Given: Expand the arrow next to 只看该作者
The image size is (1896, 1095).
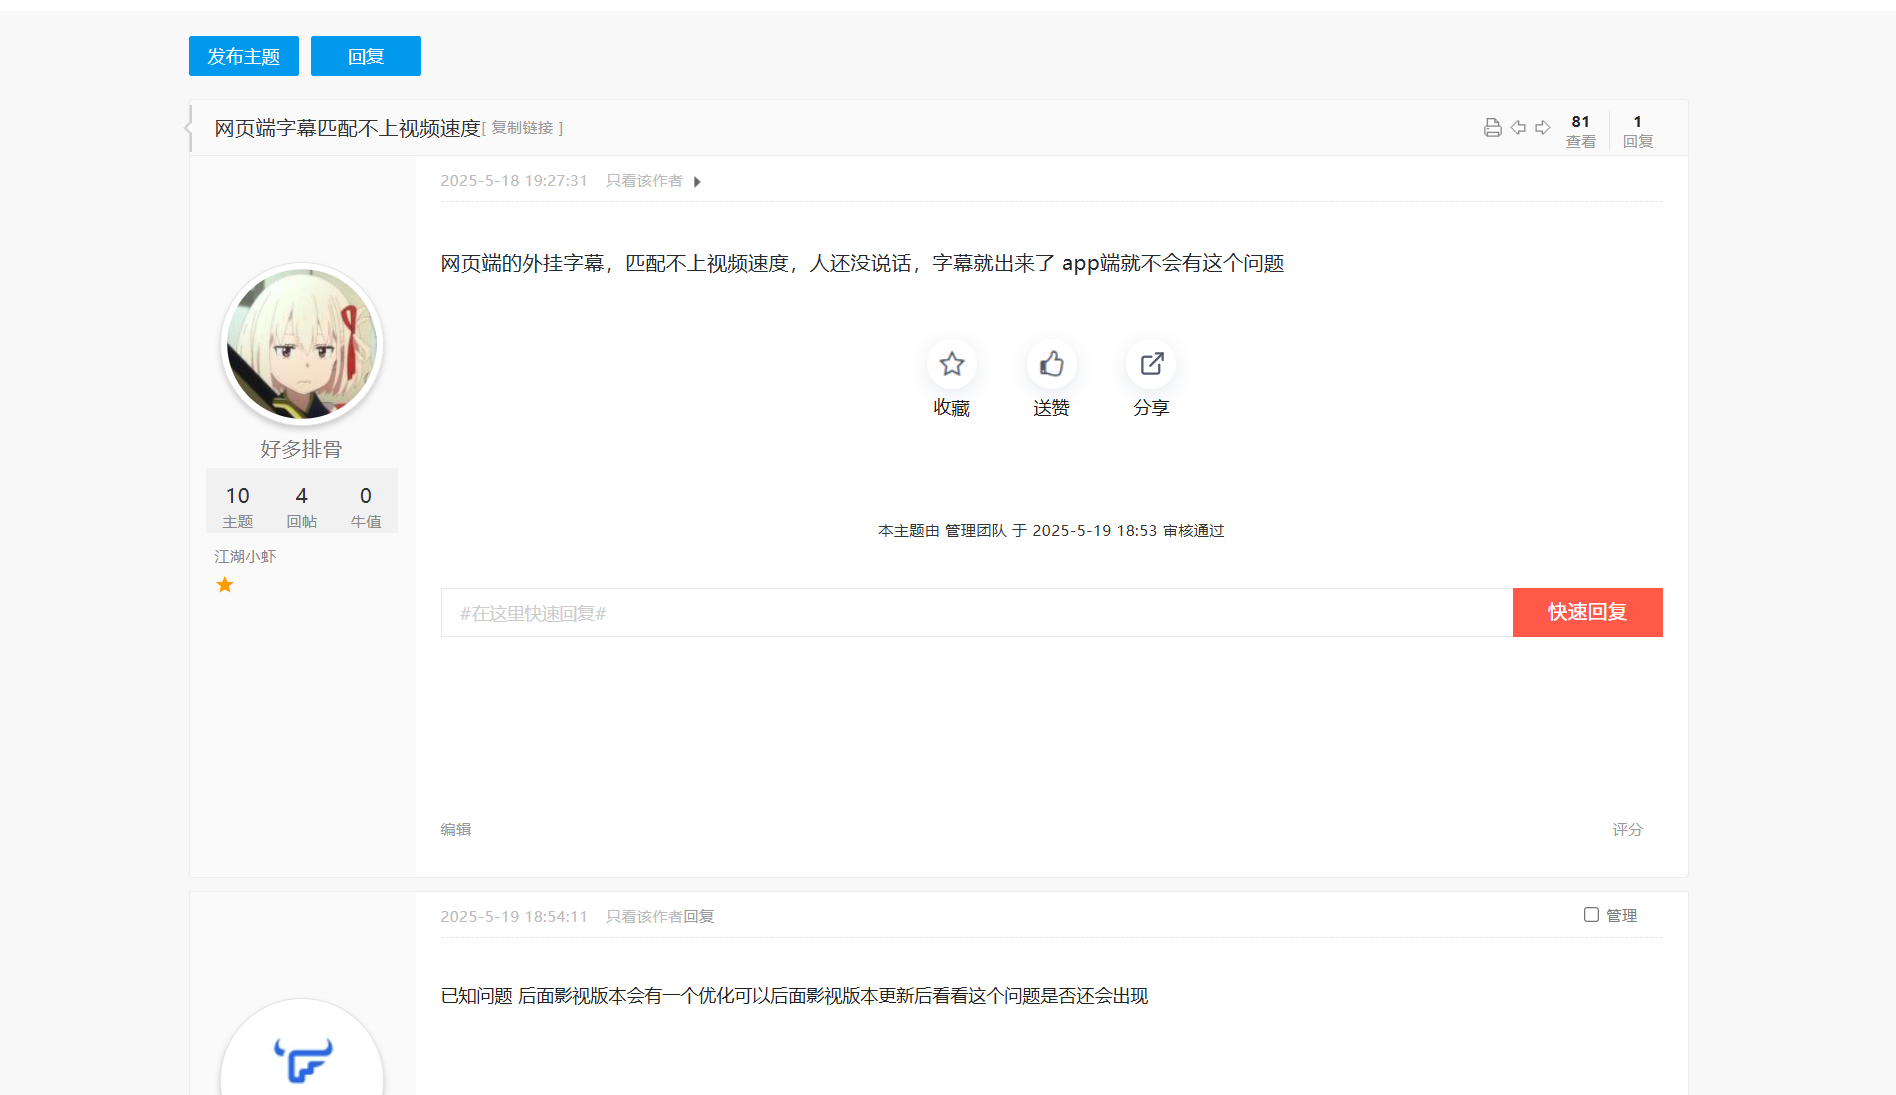Looking at the screenshot, I should (x=697, y=182).
